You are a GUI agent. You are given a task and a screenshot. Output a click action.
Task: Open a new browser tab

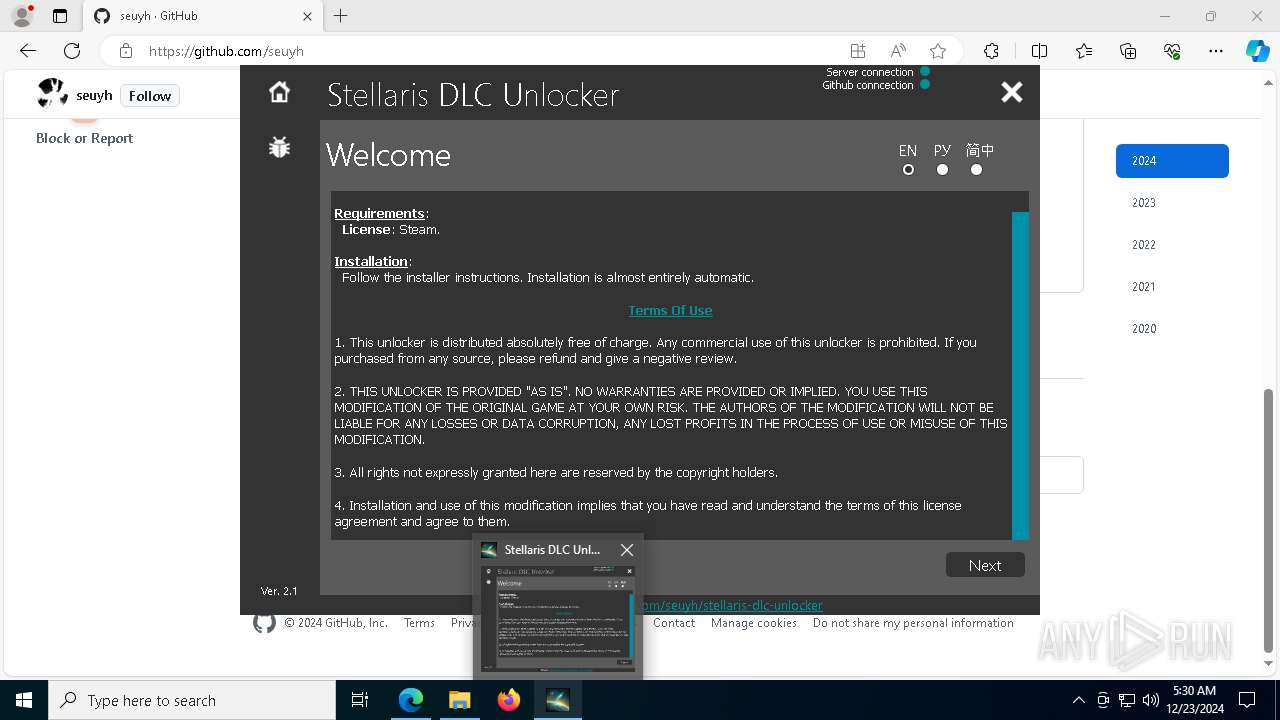(x=341, y=16)
